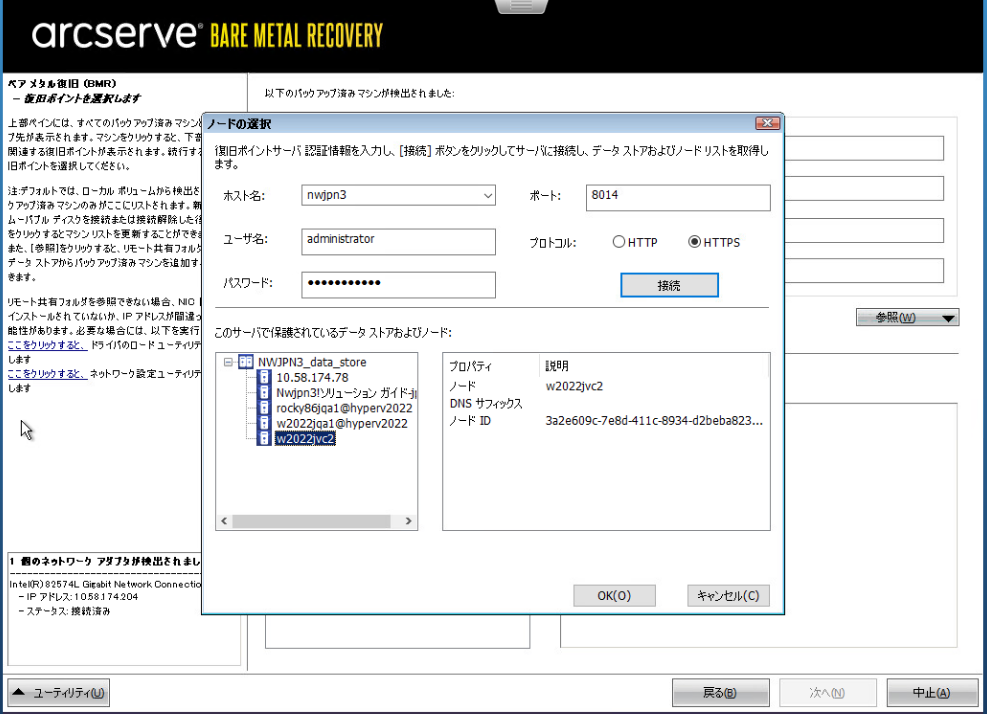Select the HTTPS protocol radio button
The height and width of the screenshot is (714, 987).
coord(694,242)
